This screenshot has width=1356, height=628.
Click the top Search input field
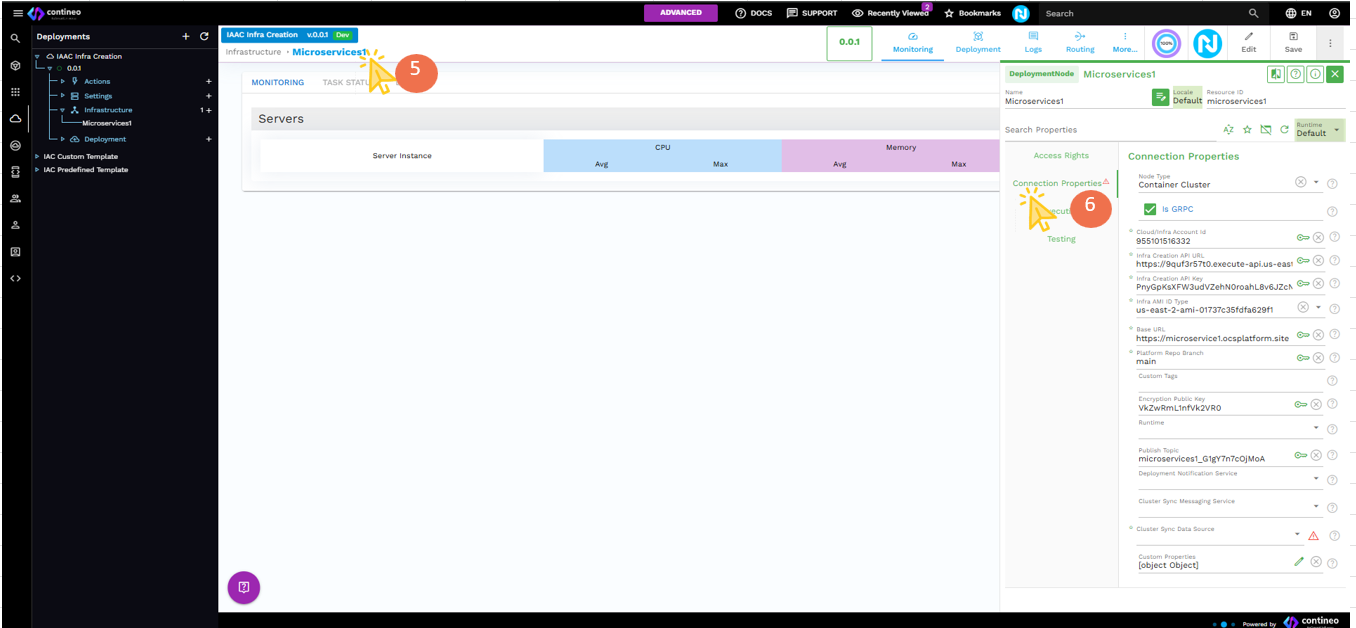(1140, 13)
